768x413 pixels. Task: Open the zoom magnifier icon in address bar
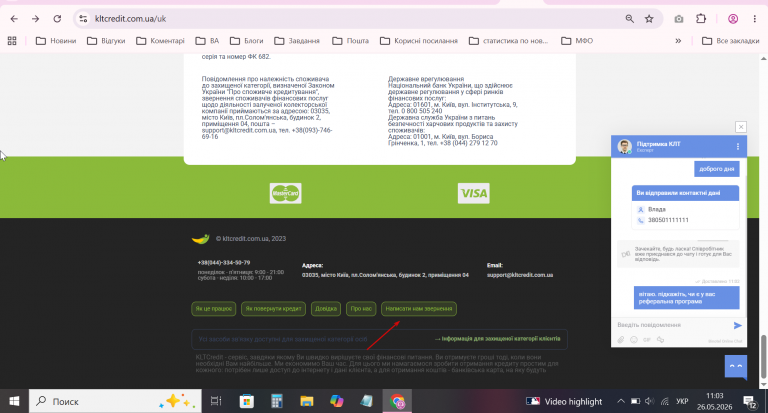click(x=629, y=19)
